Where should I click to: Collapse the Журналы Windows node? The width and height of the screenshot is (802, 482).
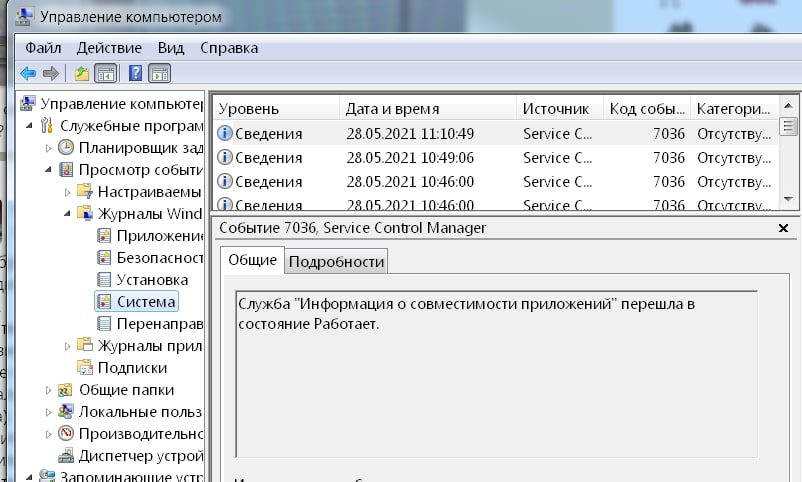click(68, 214)
